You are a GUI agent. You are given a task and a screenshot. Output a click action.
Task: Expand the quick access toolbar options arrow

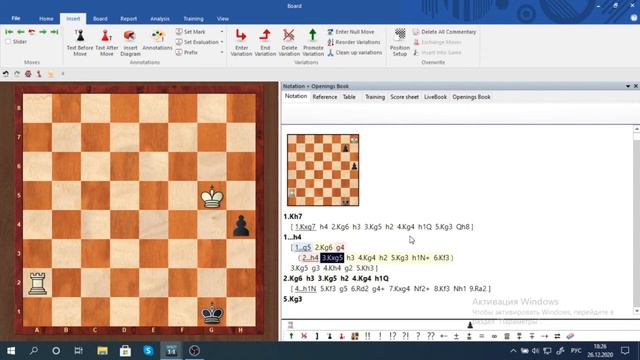63,74
